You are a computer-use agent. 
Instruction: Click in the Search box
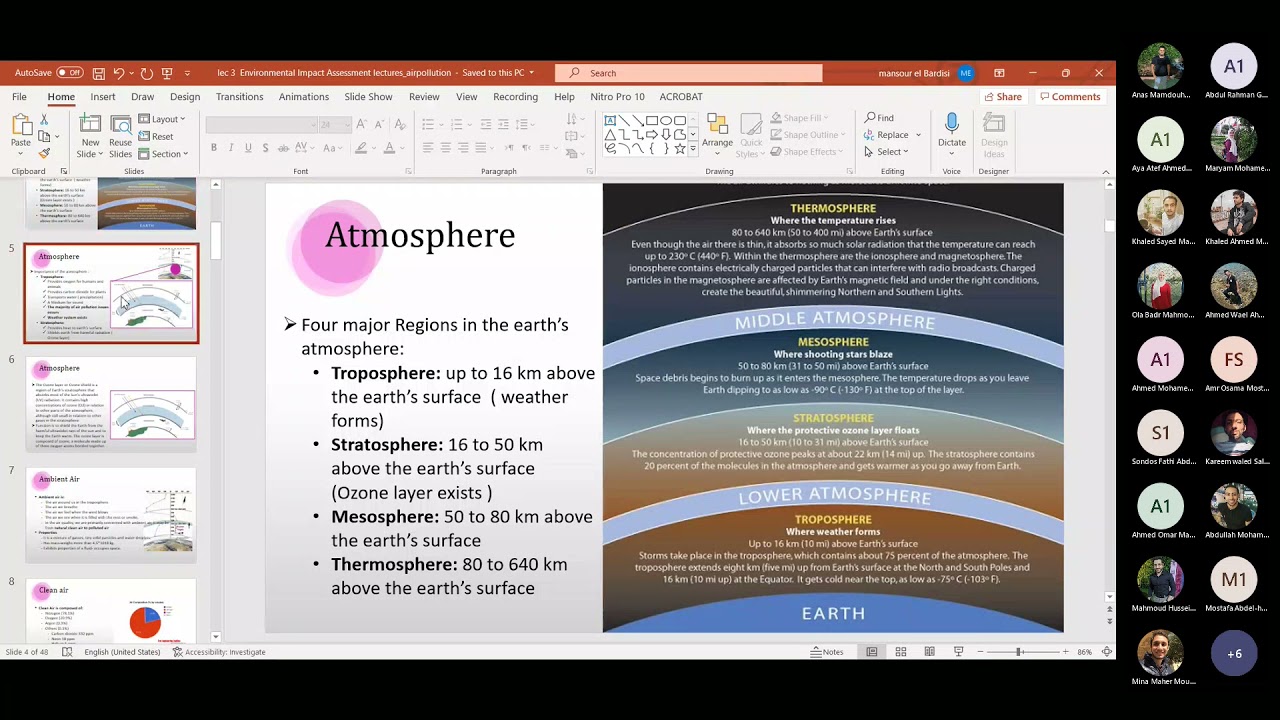point(689,73)
